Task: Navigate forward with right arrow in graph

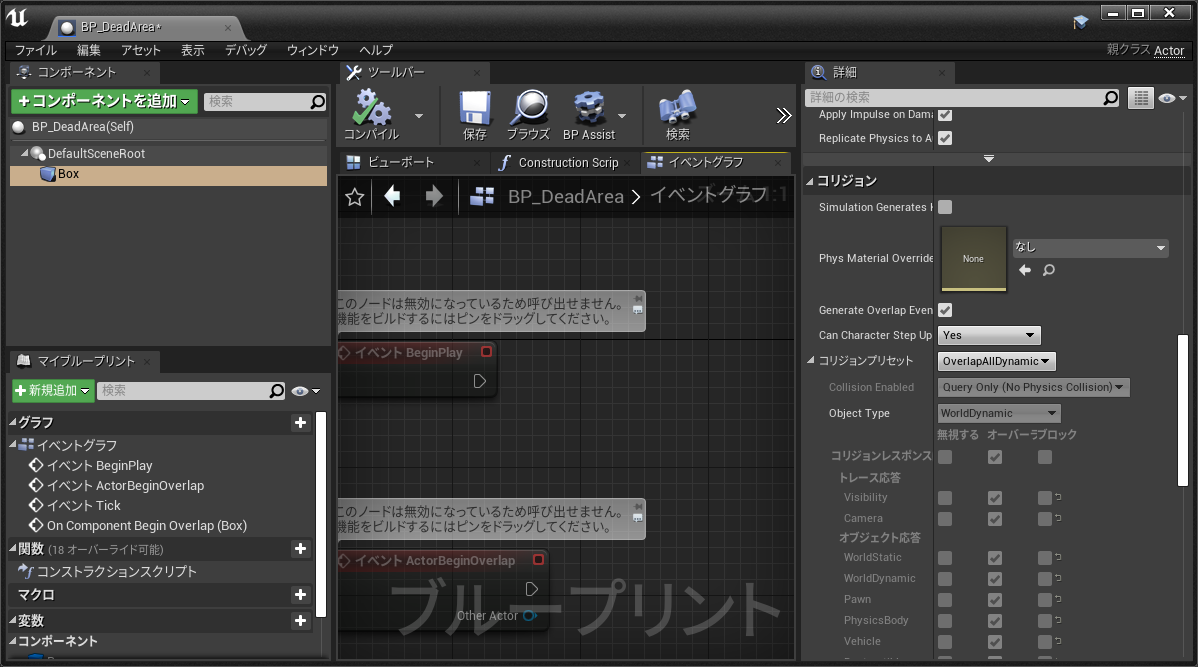Action: point(434,196)
